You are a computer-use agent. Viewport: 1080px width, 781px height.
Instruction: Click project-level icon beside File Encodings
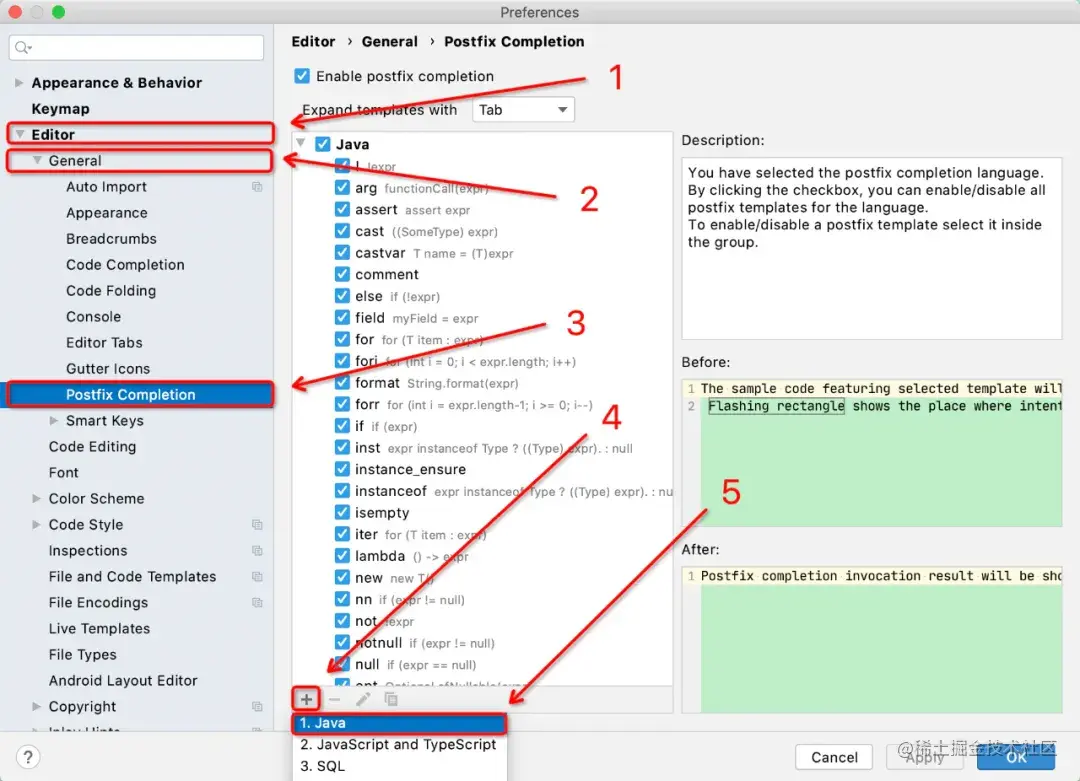tap(257, 603)
